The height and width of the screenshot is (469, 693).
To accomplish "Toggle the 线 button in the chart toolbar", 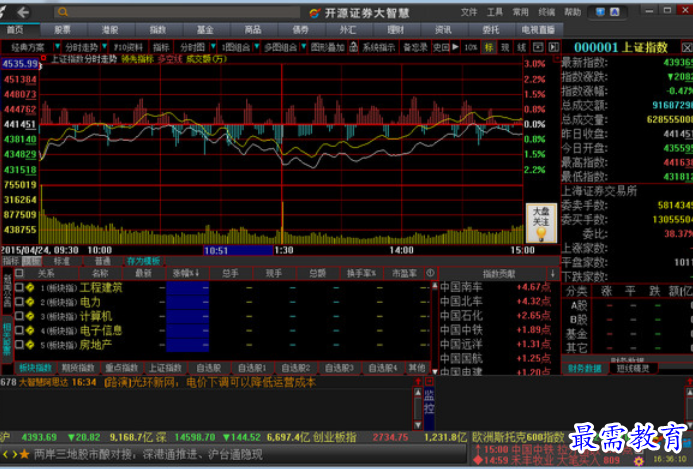I will click(521, 47).
